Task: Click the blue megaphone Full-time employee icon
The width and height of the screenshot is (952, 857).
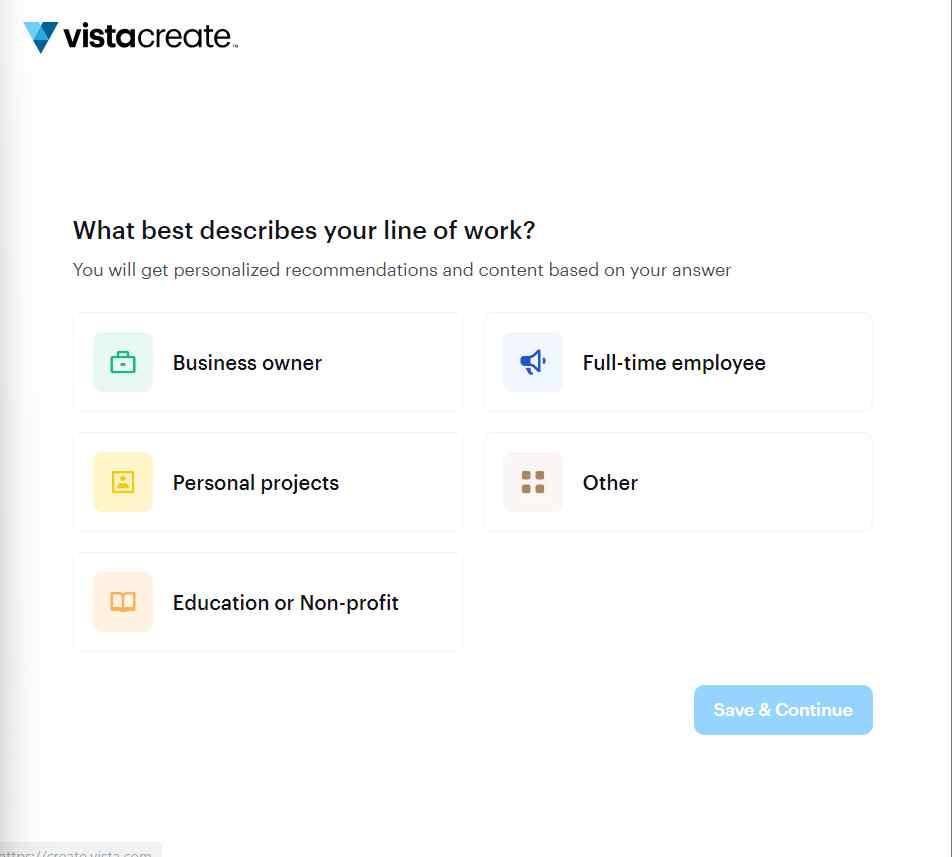Action: pos(532,362)
